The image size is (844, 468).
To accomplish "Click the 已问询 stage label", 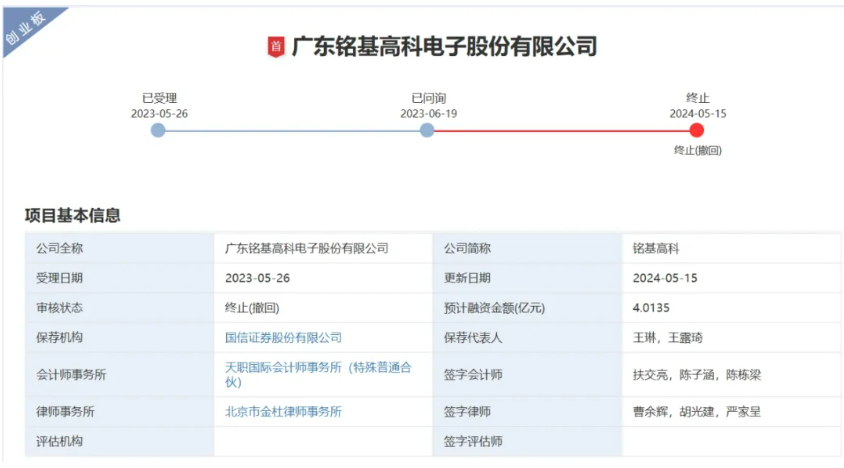I will click(428, 98).
